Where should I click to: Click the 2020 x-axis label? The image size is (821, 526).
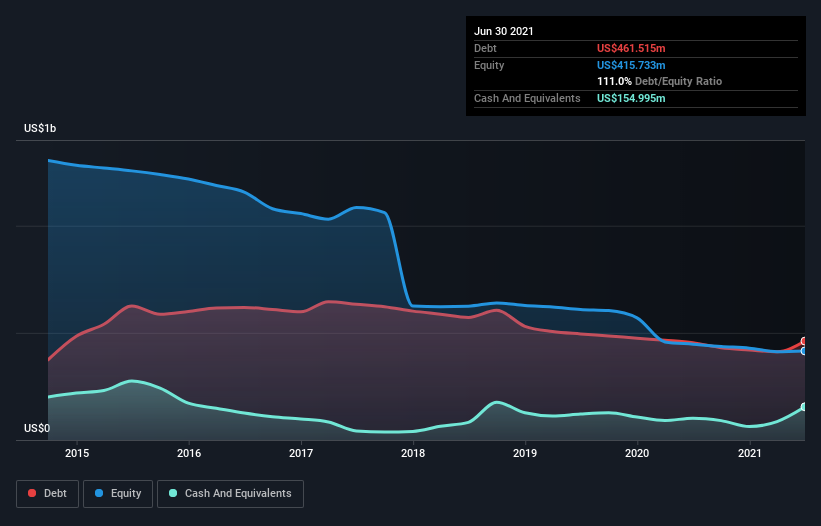click(x=637, y=453)
